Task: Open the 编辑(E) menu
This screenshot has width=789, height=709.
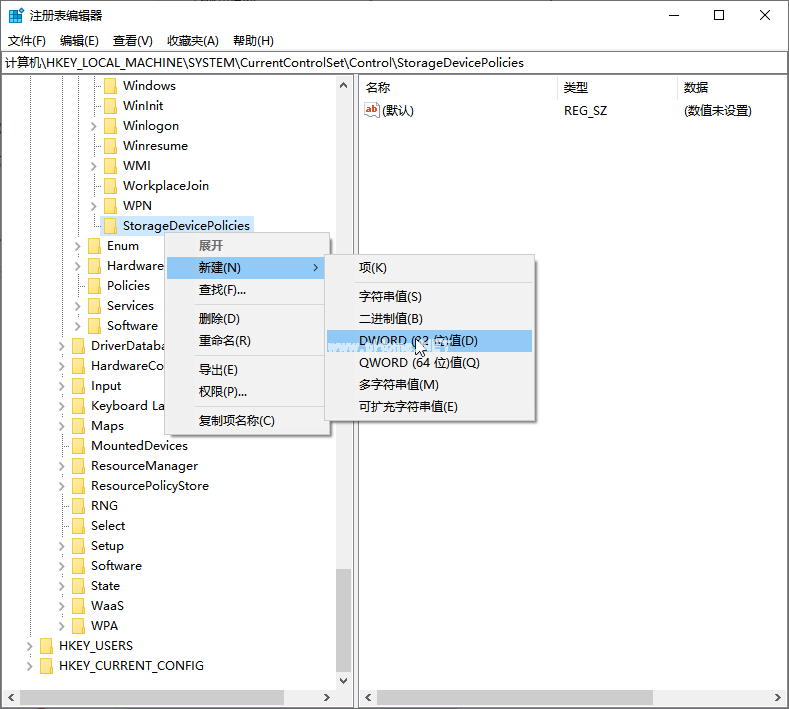Action: point(79,41)
